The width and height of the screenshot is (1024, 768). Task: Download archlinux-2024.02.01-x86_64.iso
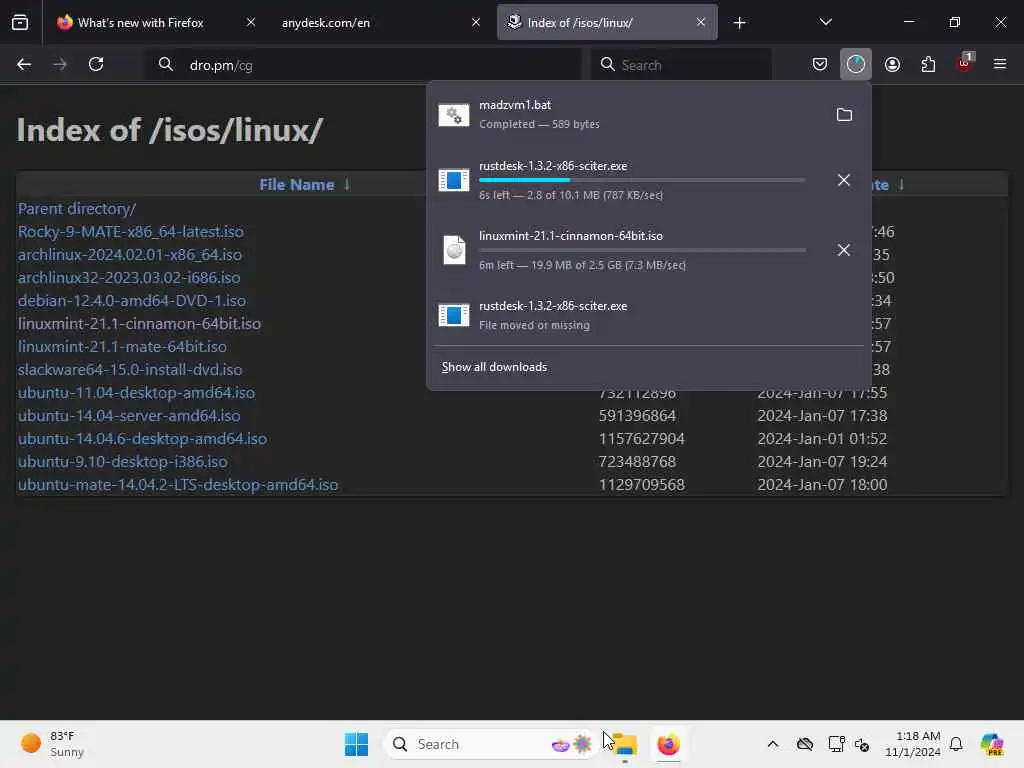point(129,255)
